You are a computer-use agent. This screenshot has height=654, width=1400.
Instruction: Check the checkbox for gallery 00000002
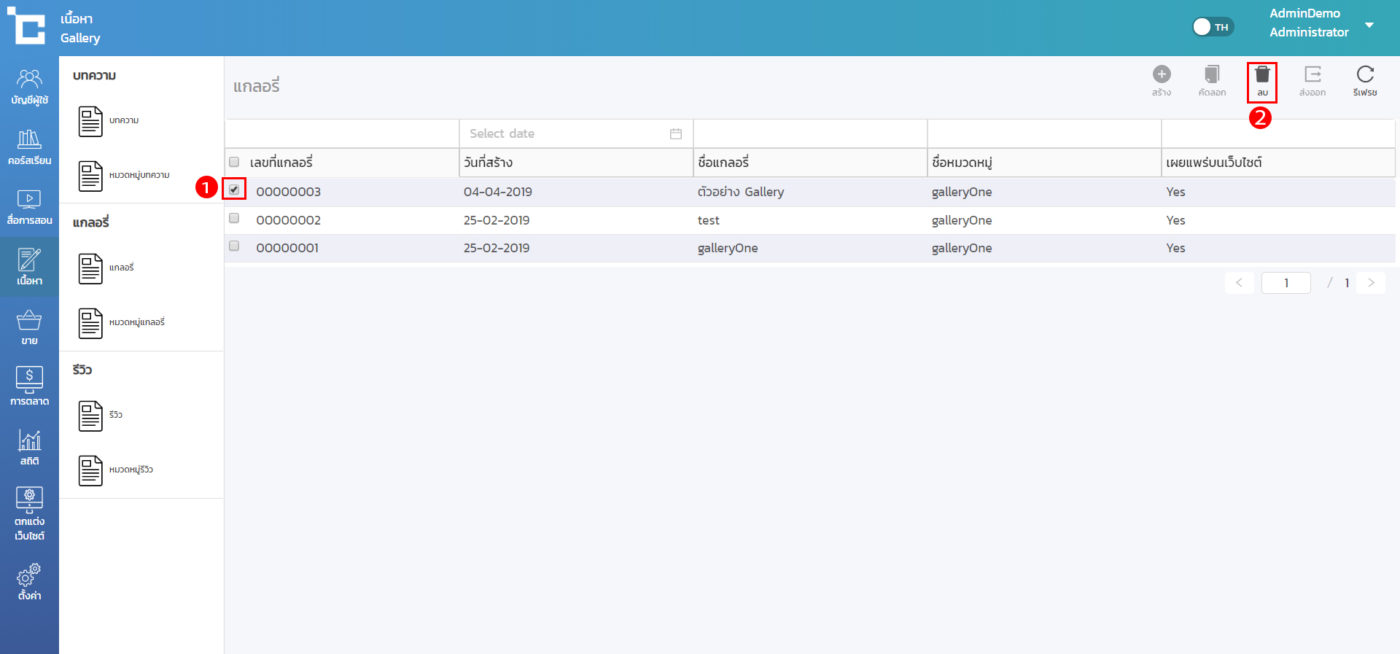click(x=234, y=218)
